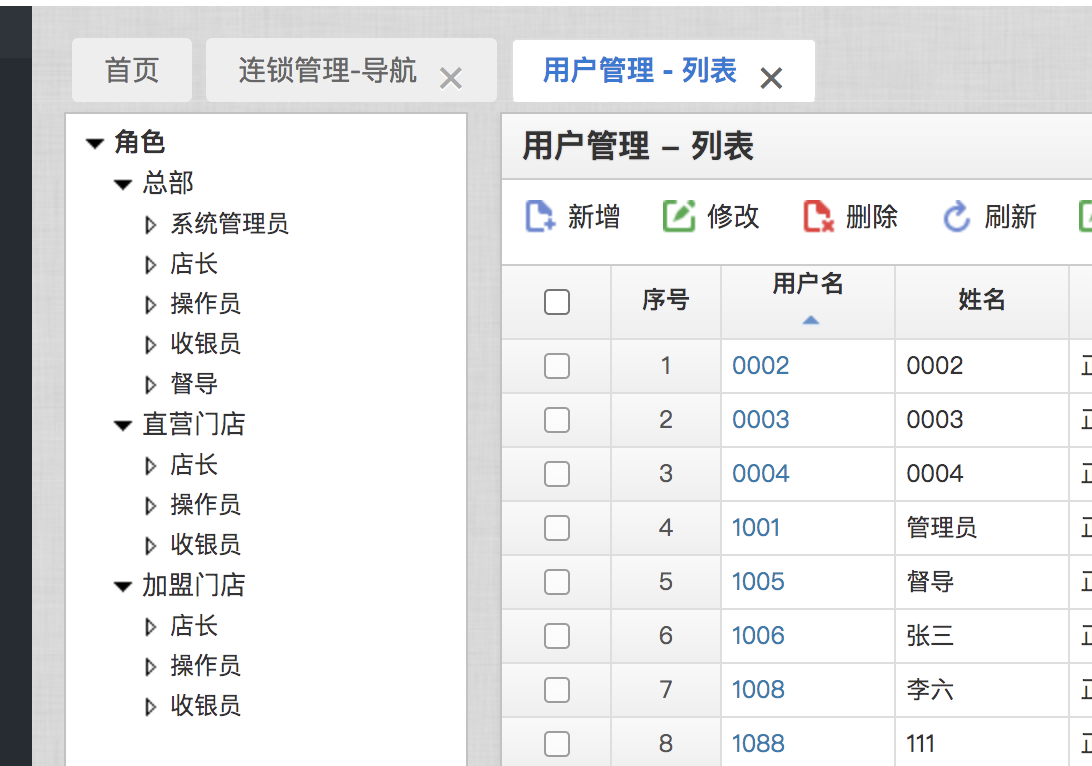The image size is (1092, 766).
Task: Expand the 系统管理员 tree node
Action: pos(151,224)
